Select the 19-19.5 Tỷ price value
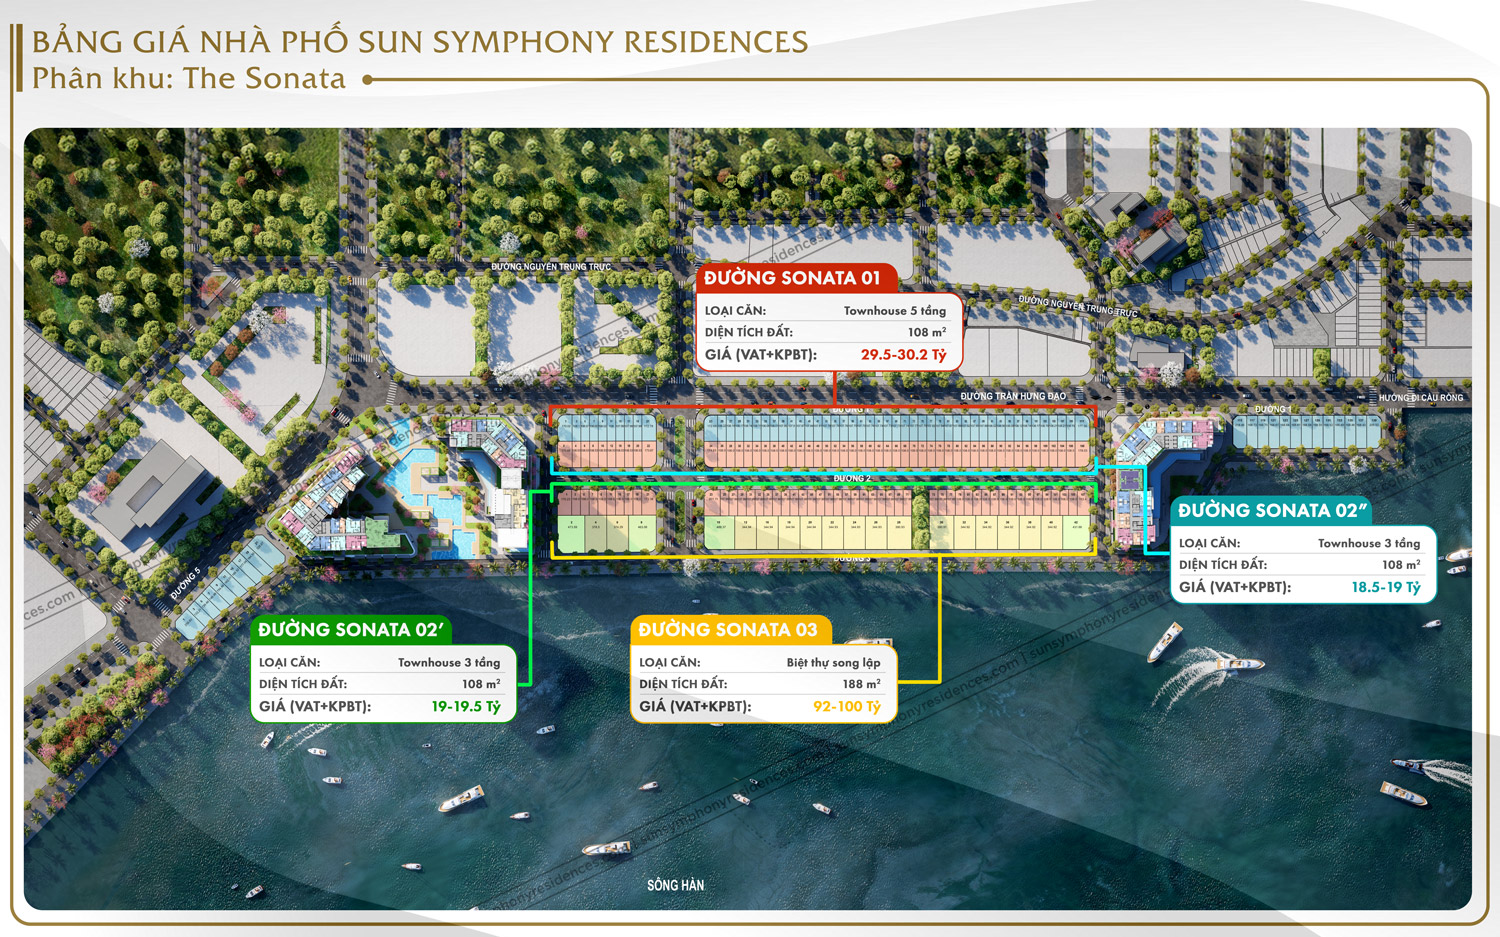The width and height of the screenshot is (1500, 937). point(466,707)
